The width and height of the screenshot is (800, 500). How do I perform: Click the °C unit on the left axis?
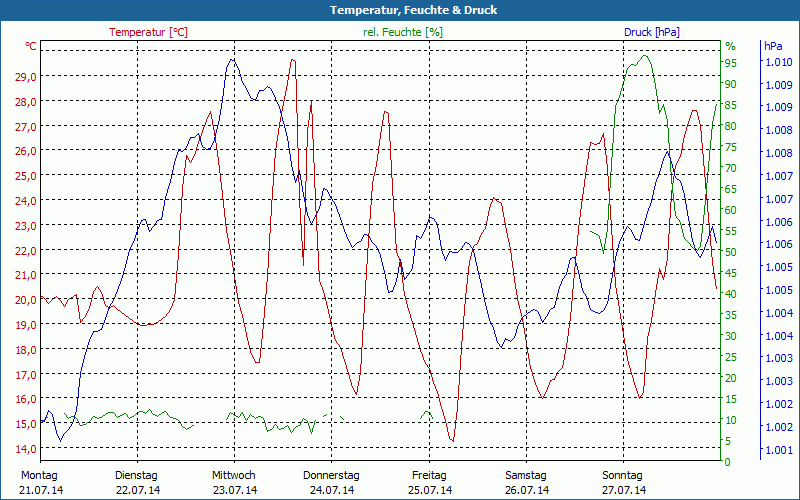(x=31, y=47)
